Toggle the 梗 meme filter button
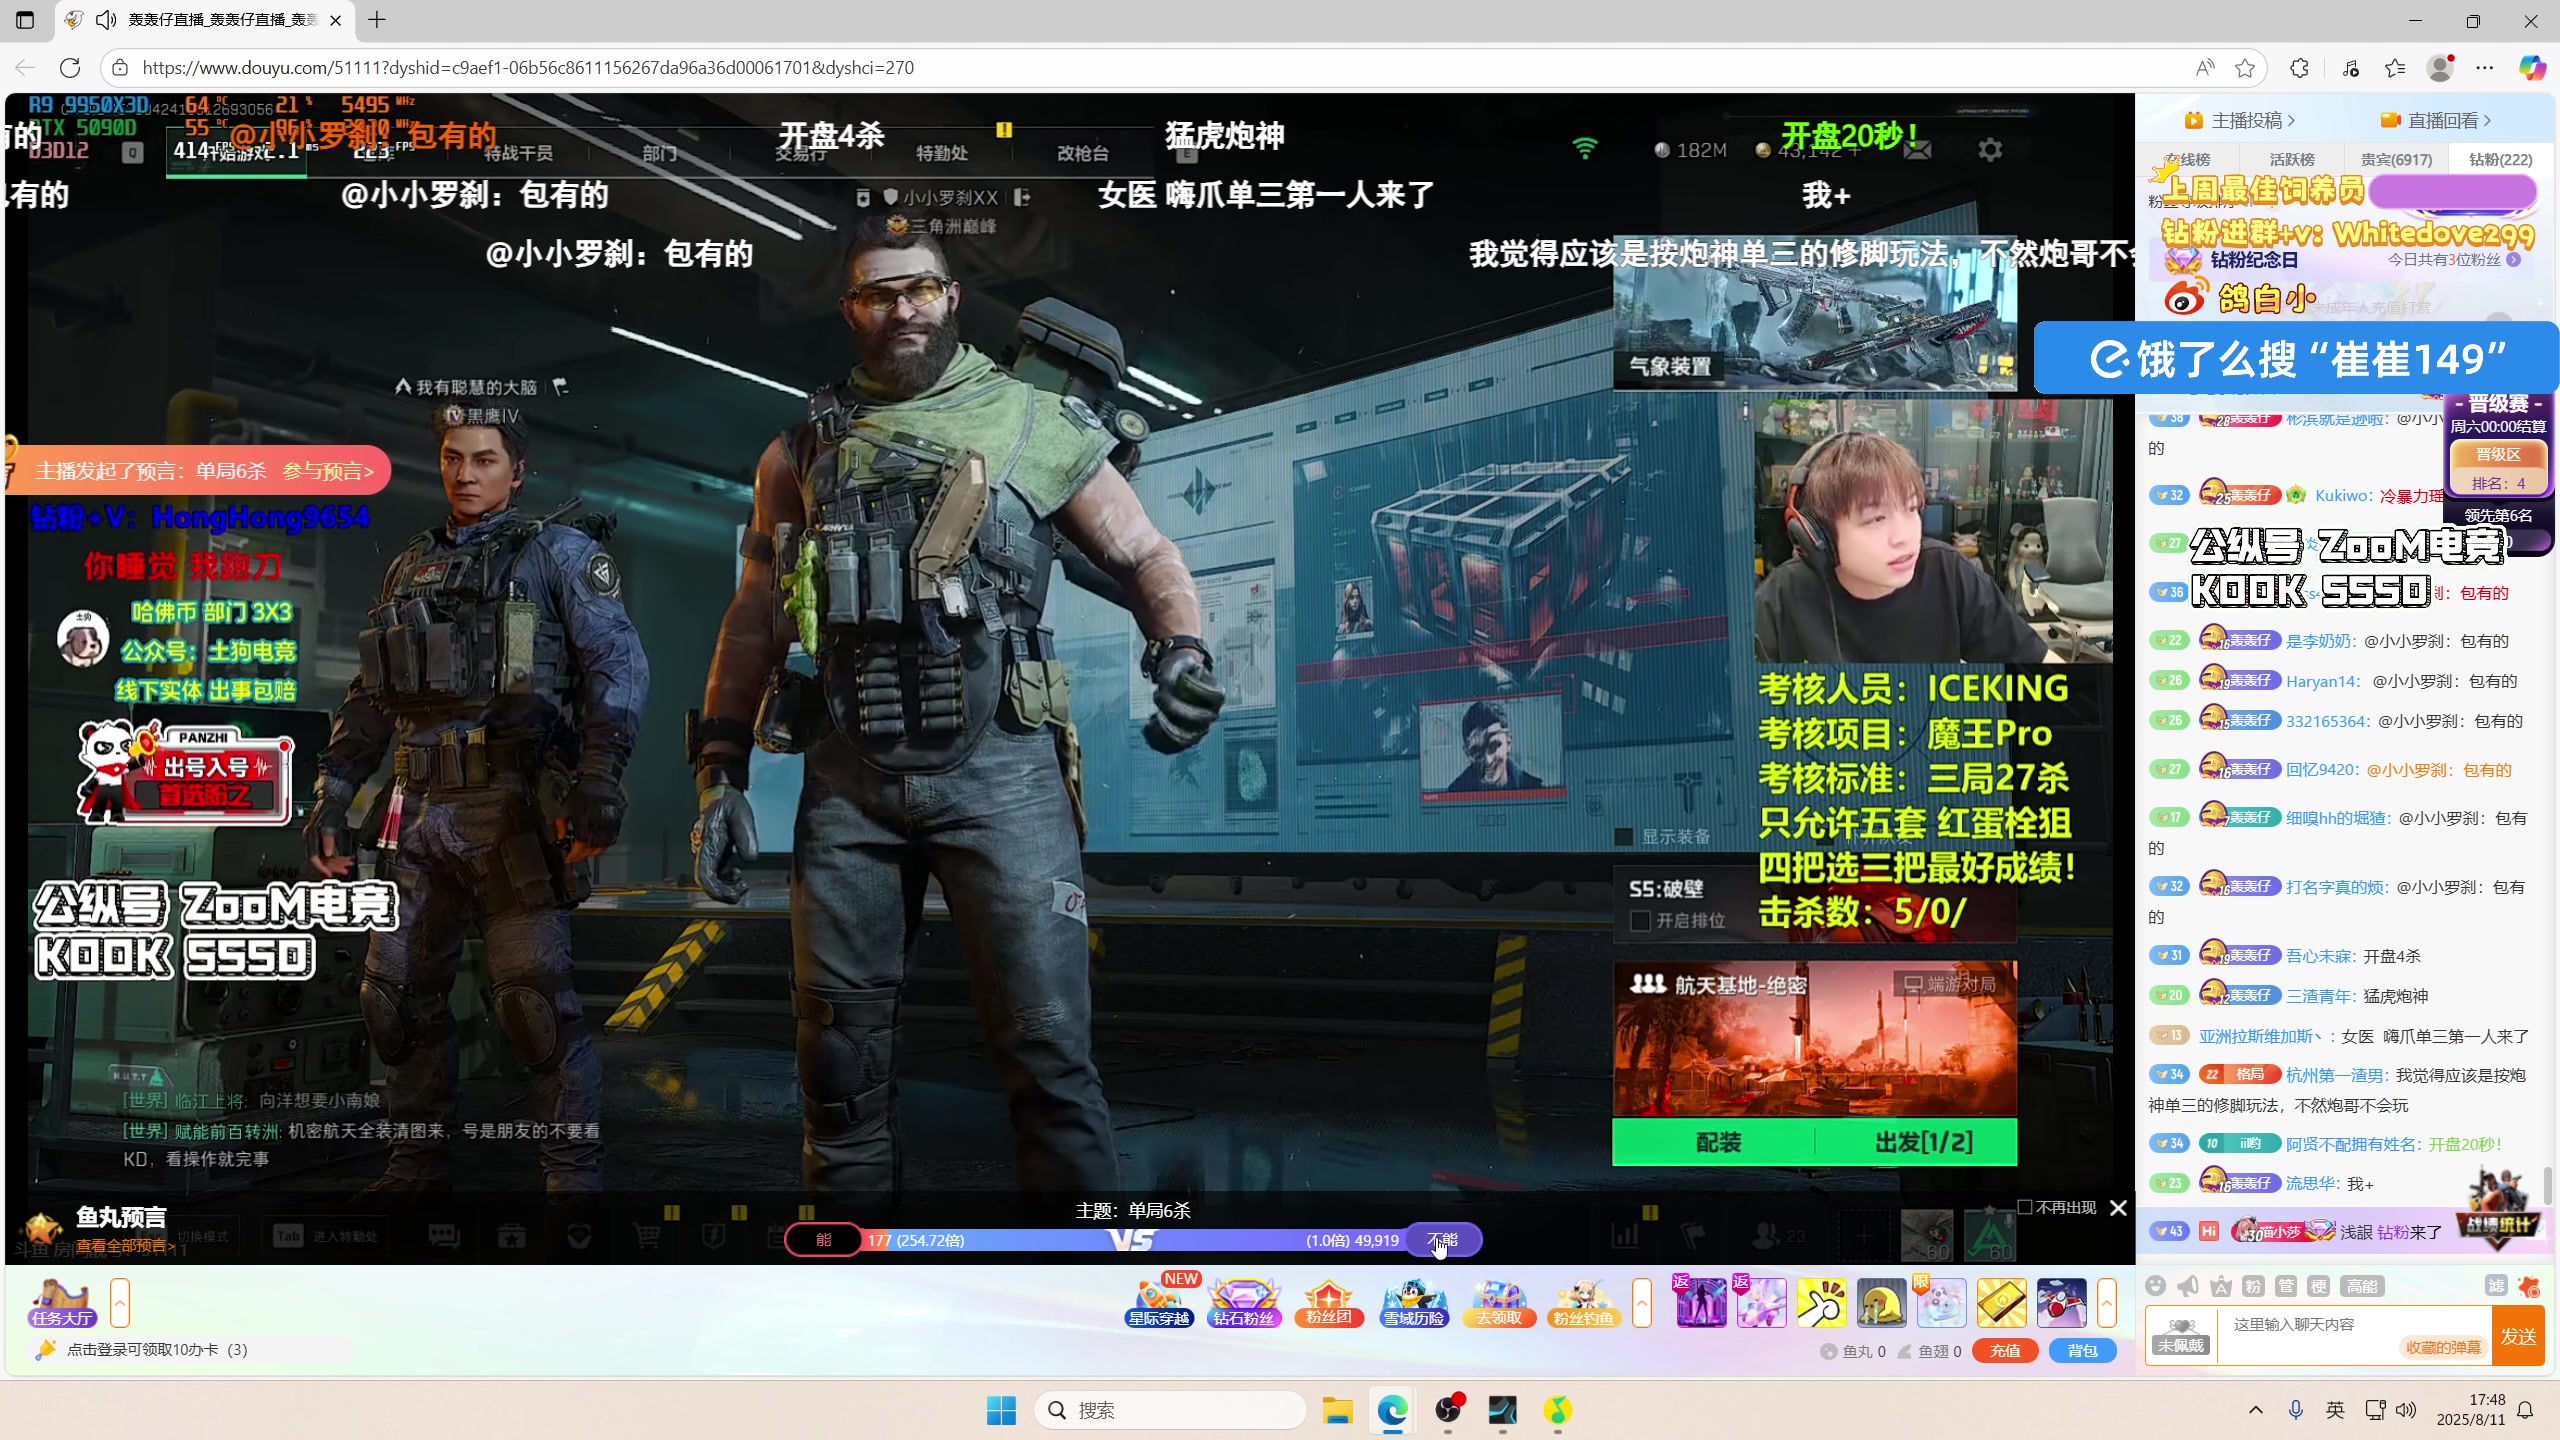 point(2318,1286)
